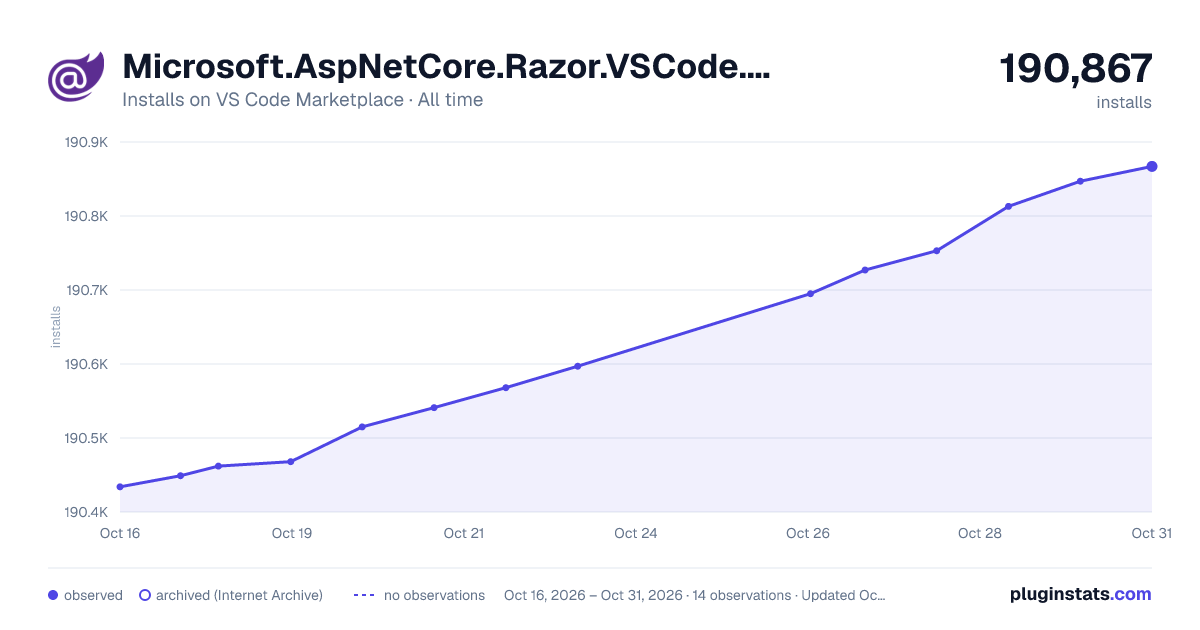This screenshot has width=1200, height=630.
Task: Click the 'Installs on VS Code Marketplace' subtitle
Action: (262, 100)
